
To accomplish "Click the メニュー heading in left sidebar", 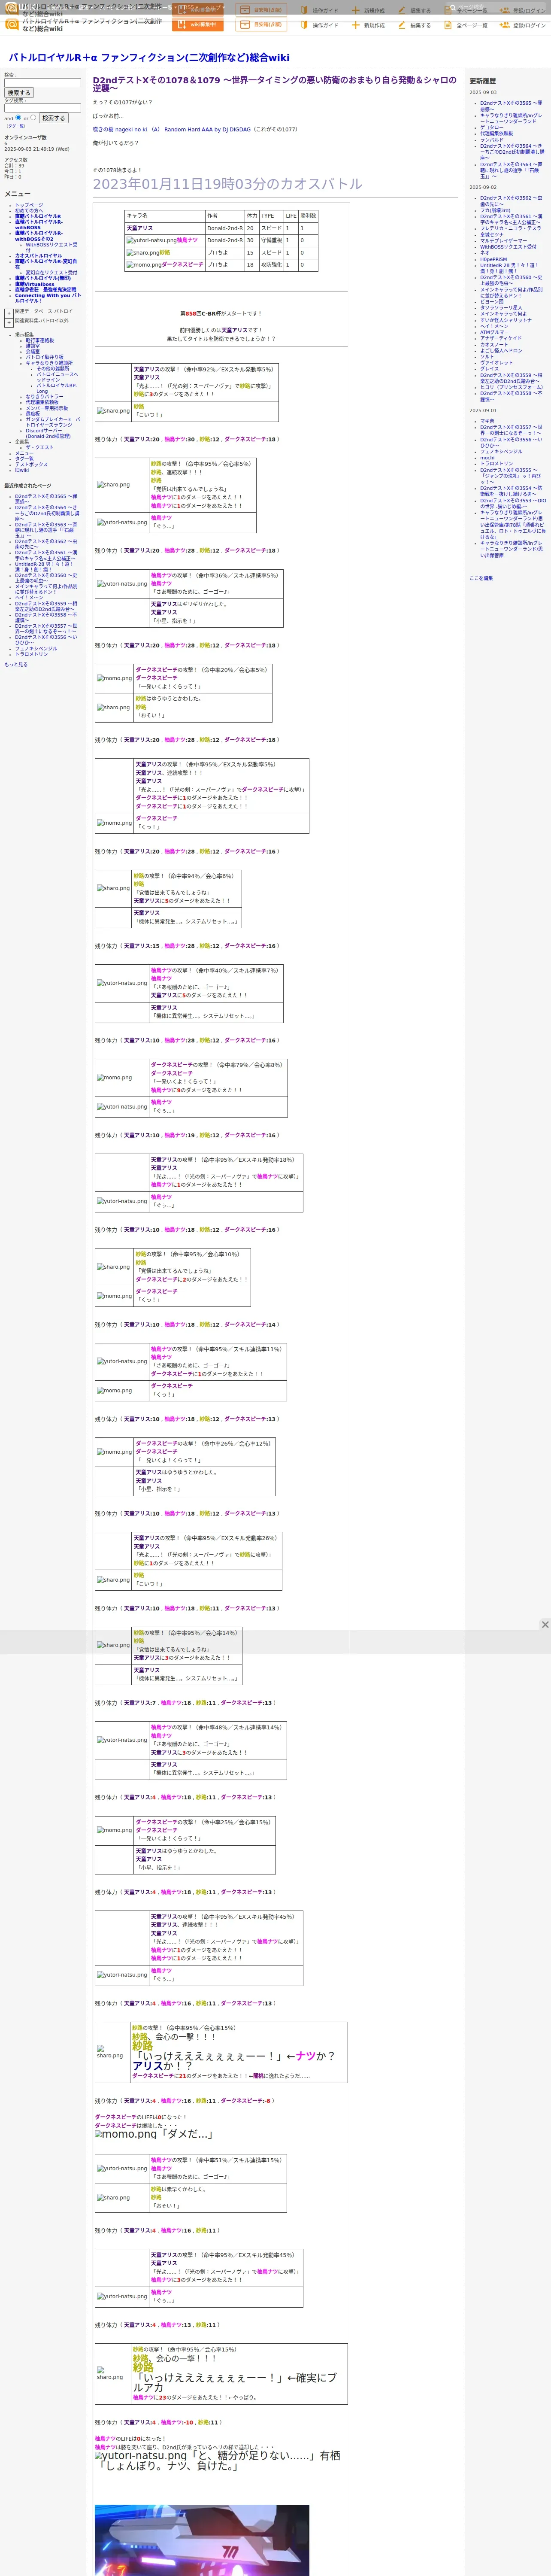I will 17,194.
